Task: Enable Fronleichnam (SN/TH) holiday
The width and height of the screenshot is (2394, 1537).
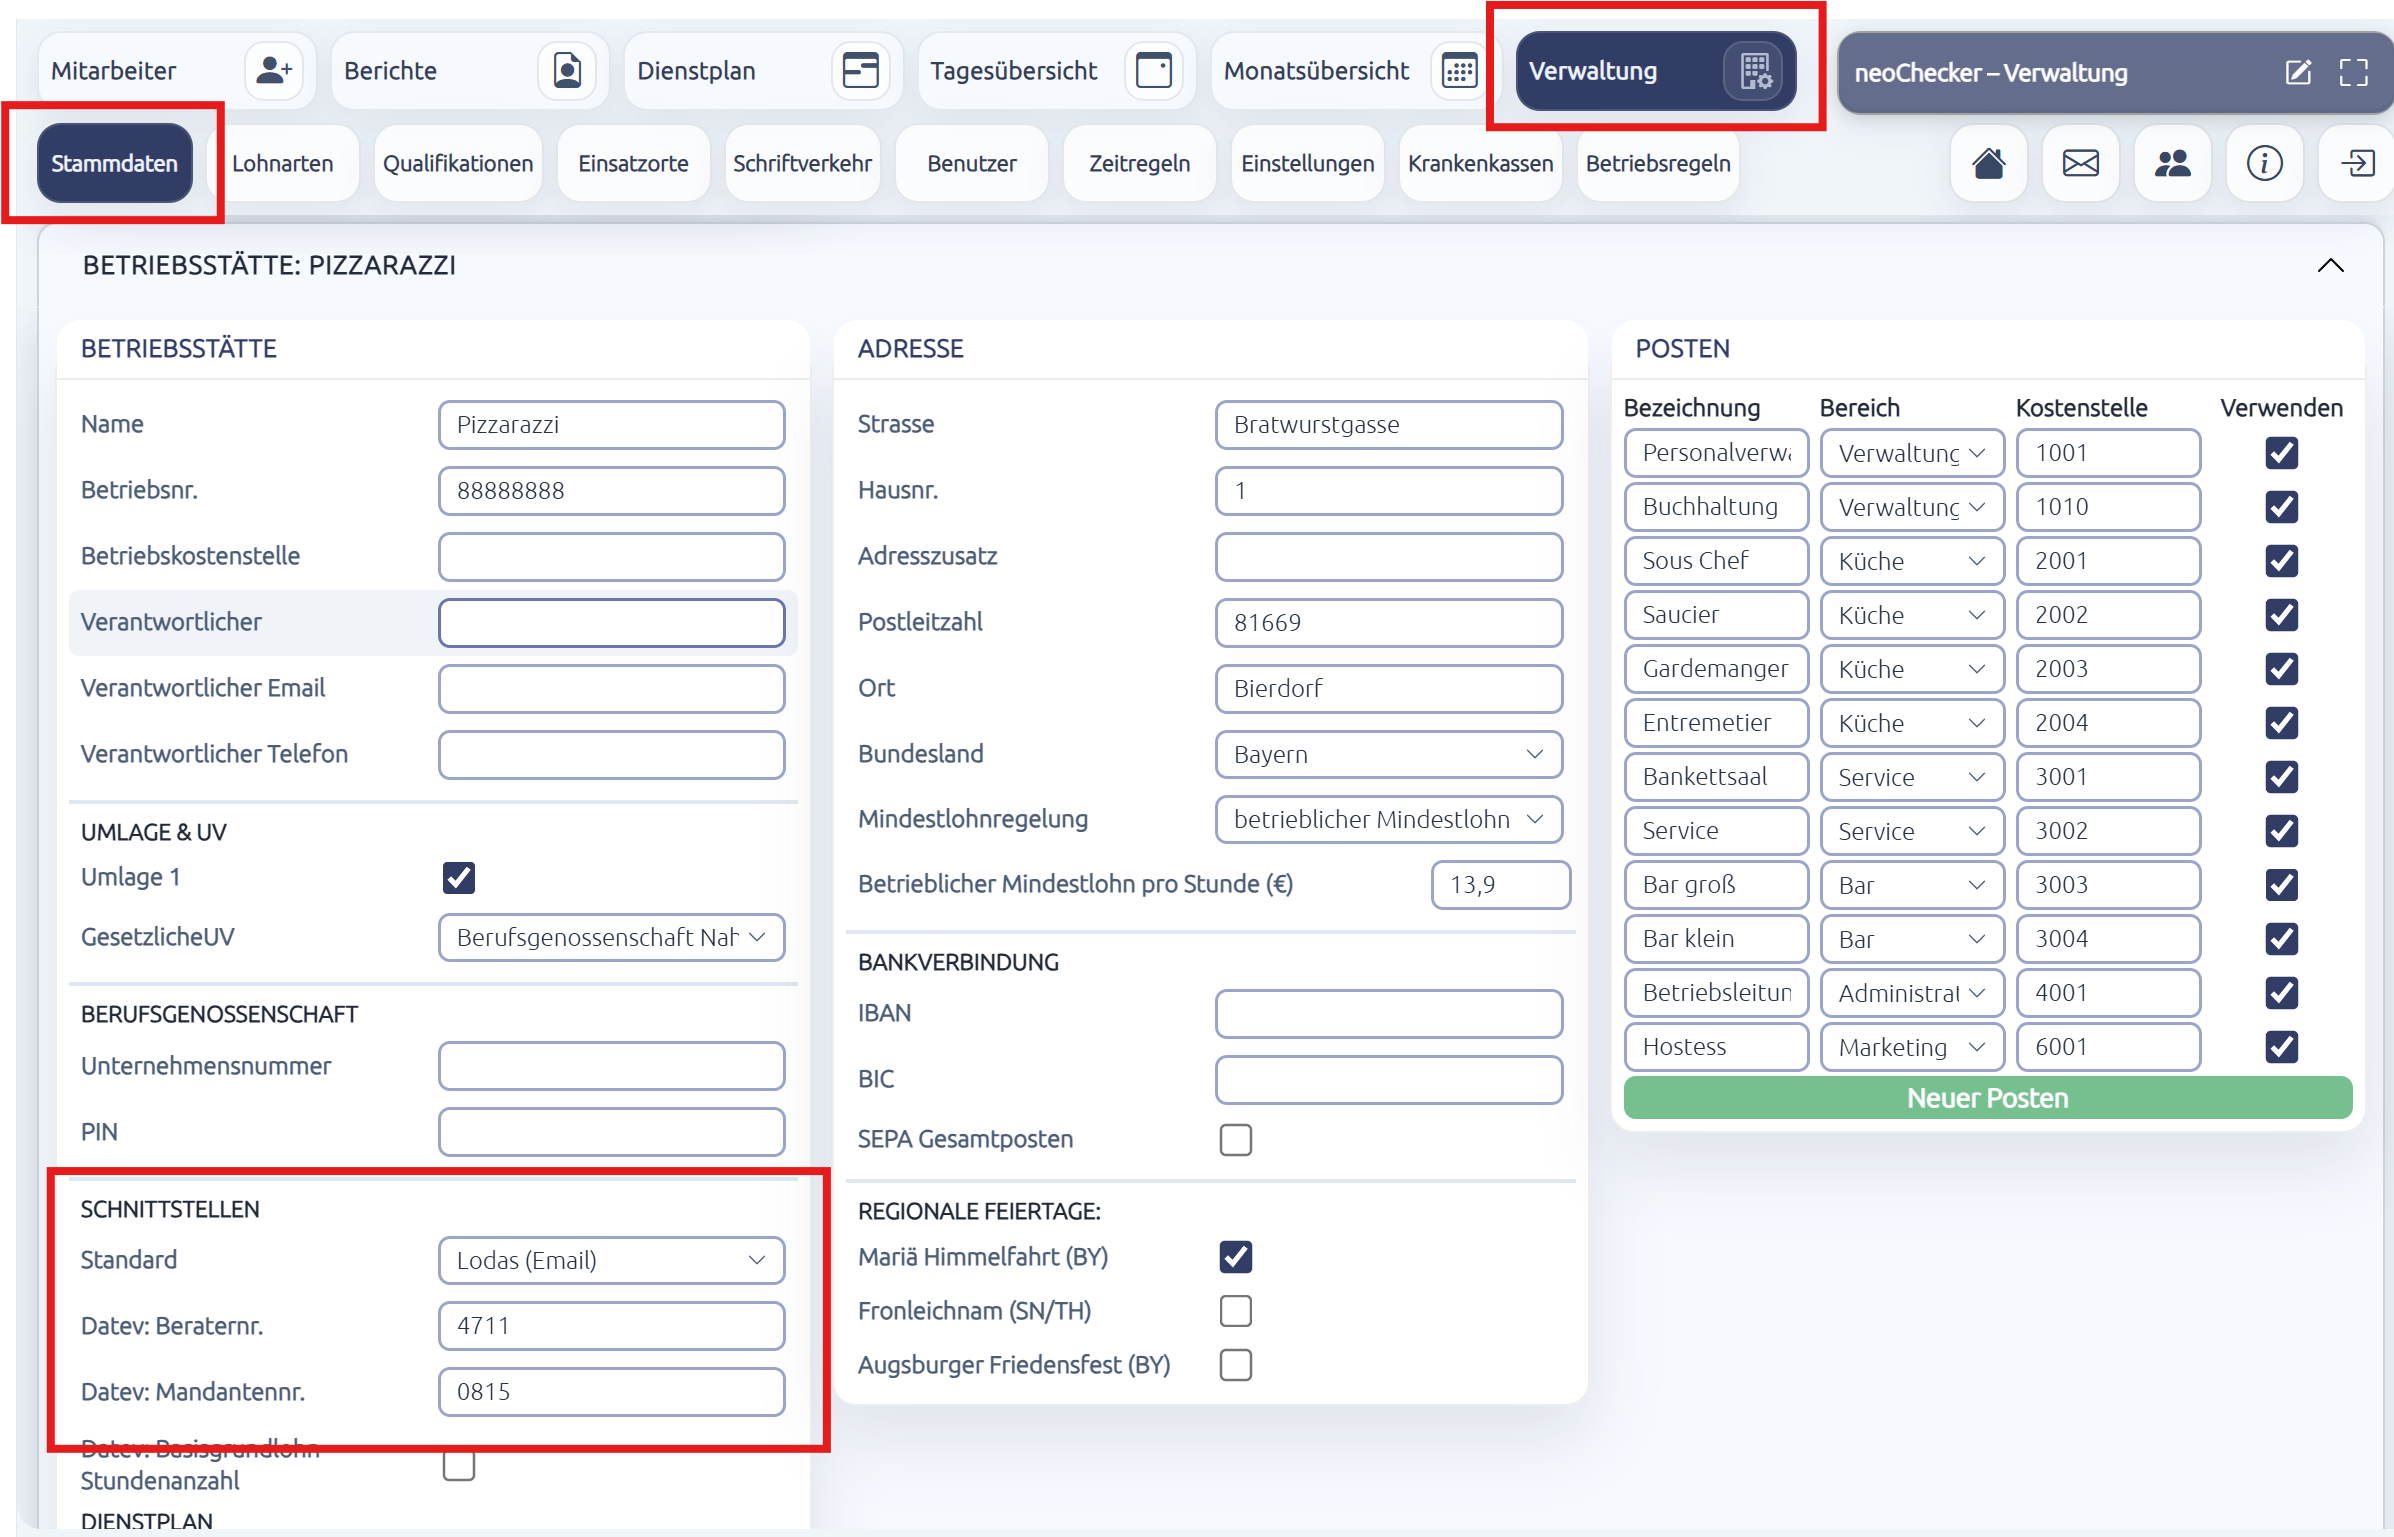Action: pos(1235,1310)
